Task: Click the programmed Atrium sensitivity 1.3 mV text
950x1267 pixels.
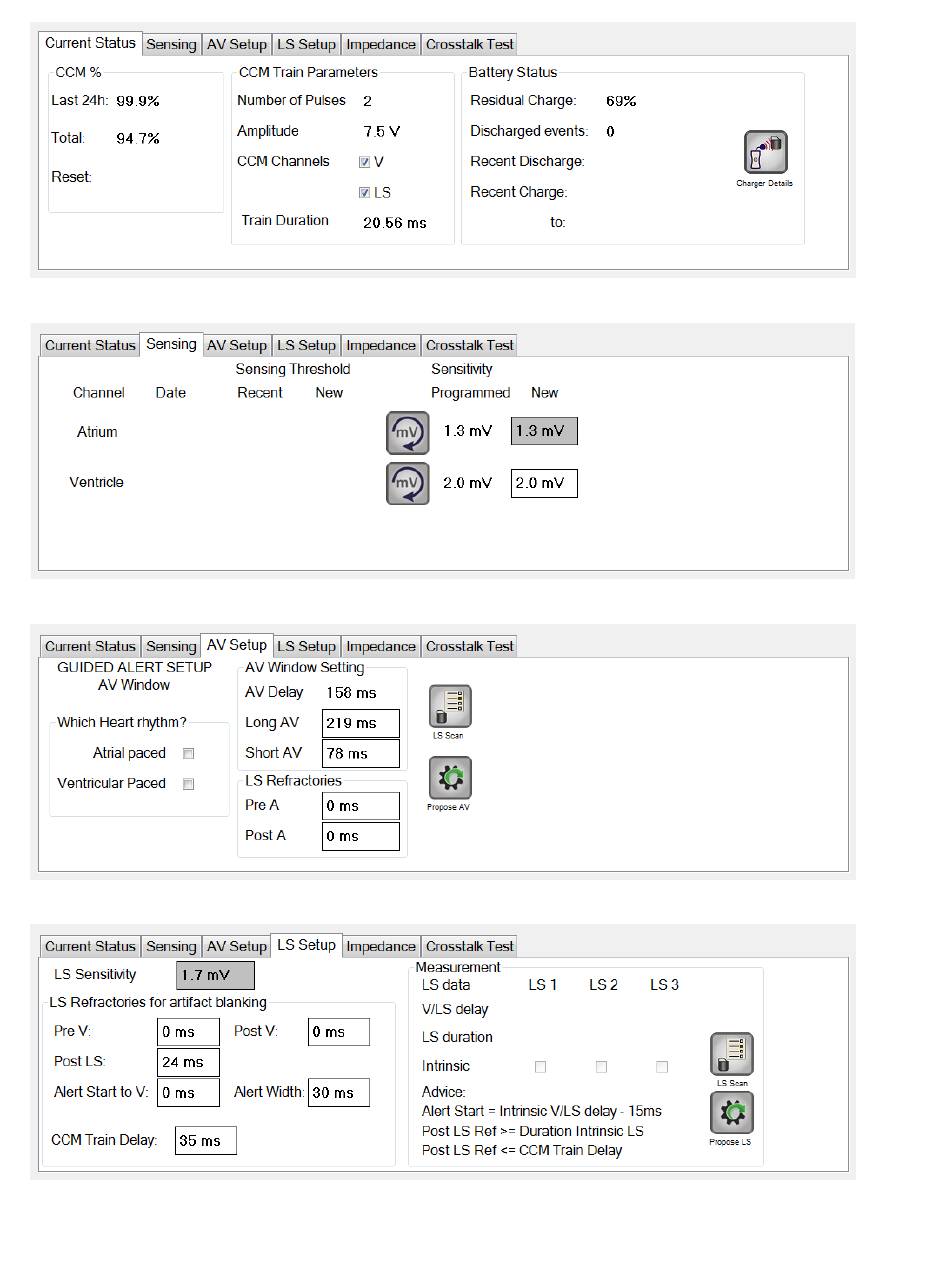Action: tap(468, 431)
